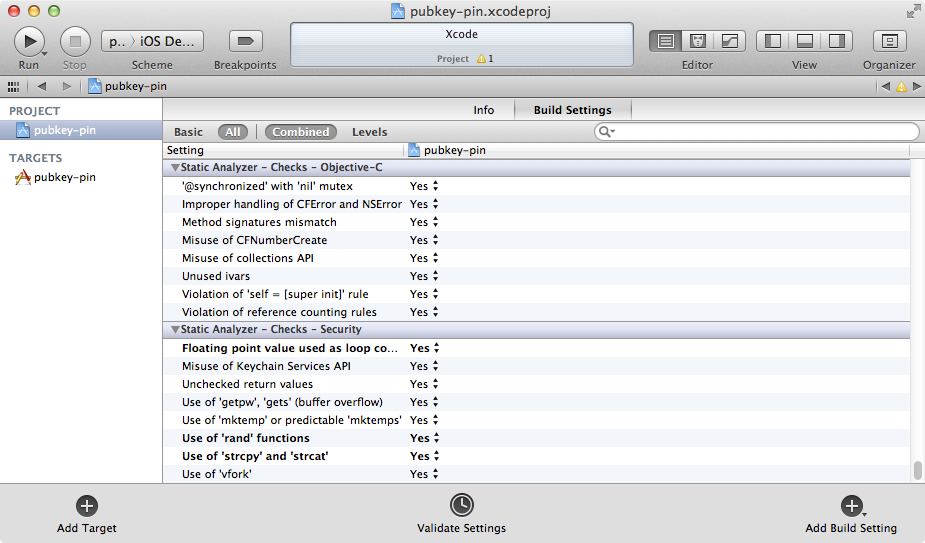Toggle the Breakpoints button
The image size is (925, 543).
click(x=245, y=41)
